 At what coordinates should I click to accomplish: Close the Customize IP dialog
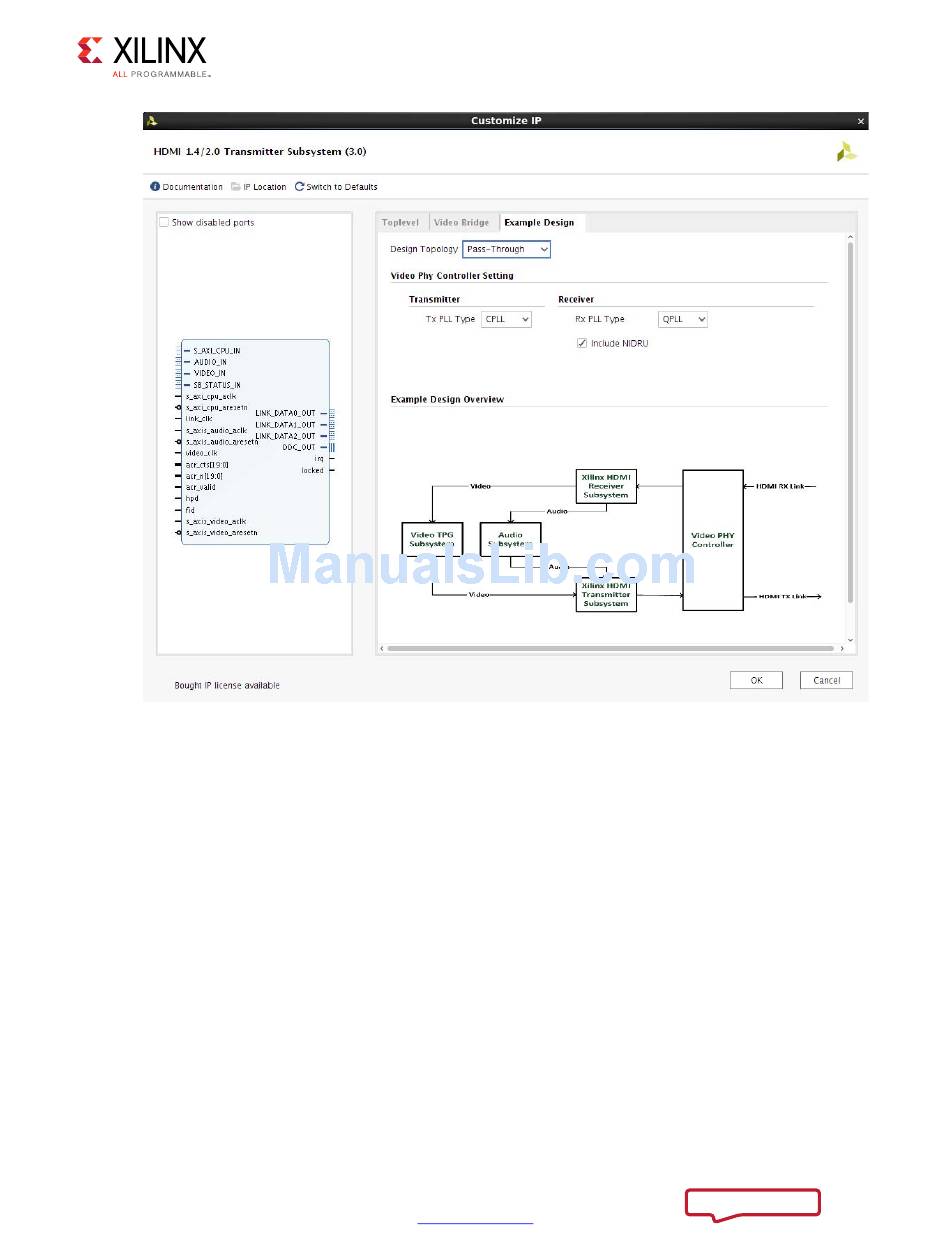(x=861, y=121)
